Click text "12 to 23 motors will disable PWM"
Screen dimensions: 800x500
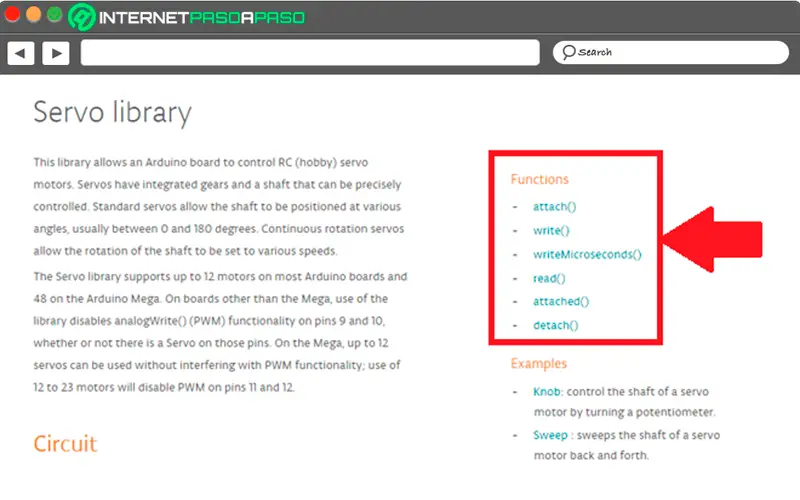pyautogui.click(x=119, y=387)
